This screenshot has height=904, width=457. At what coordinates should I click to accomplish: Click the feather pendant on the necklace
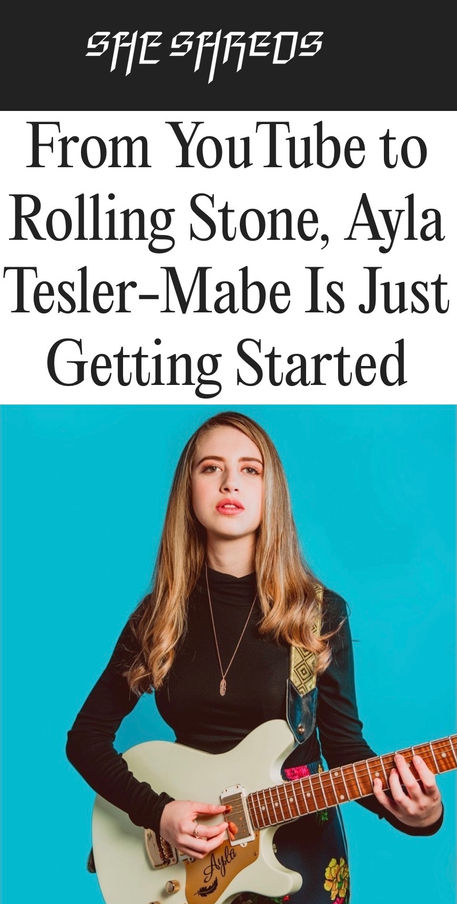click(223, 688)
